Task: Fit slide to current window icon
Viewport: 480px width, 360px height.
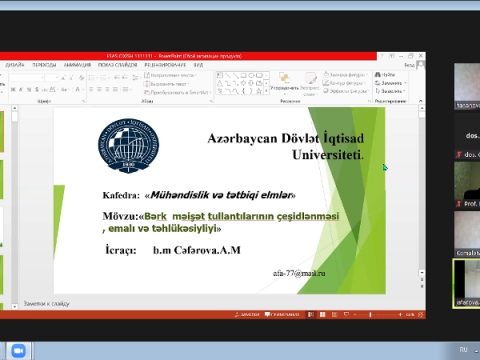Action: pos(421,314)
